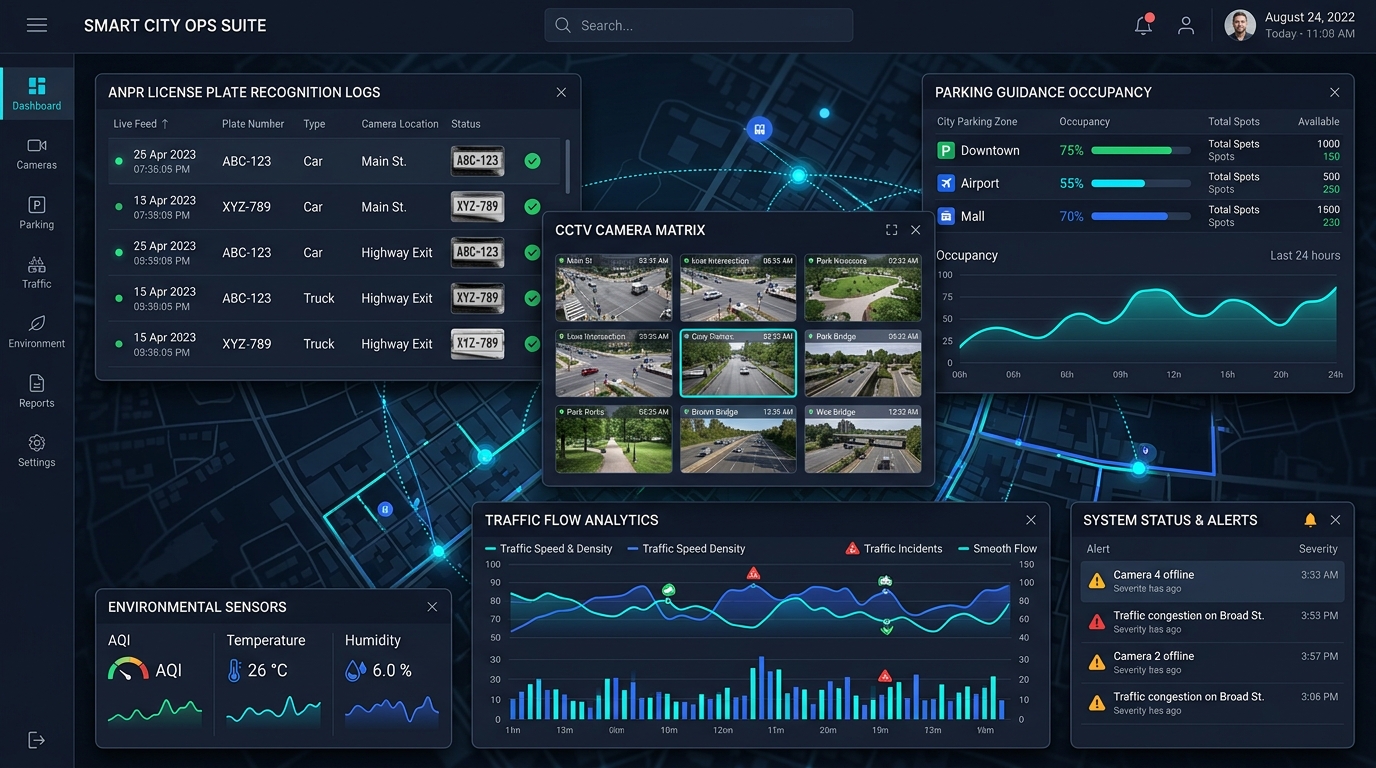Image resolution: width=1376 pixels, height=768 pixels.
Task: Click the red incident marker on the bar chart
Action: point(884,676)
